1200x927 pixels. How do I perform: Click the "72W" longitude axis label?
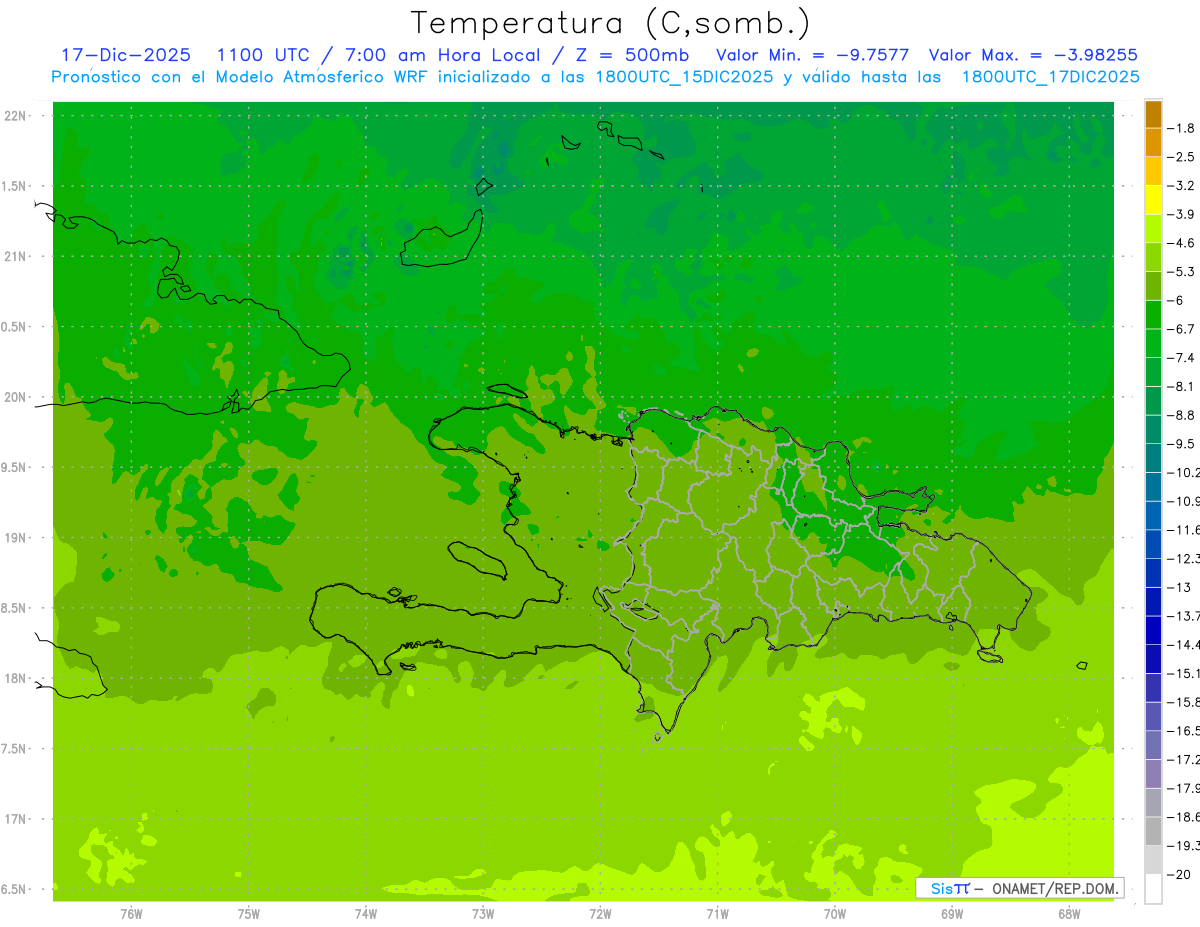pos(600,914)
